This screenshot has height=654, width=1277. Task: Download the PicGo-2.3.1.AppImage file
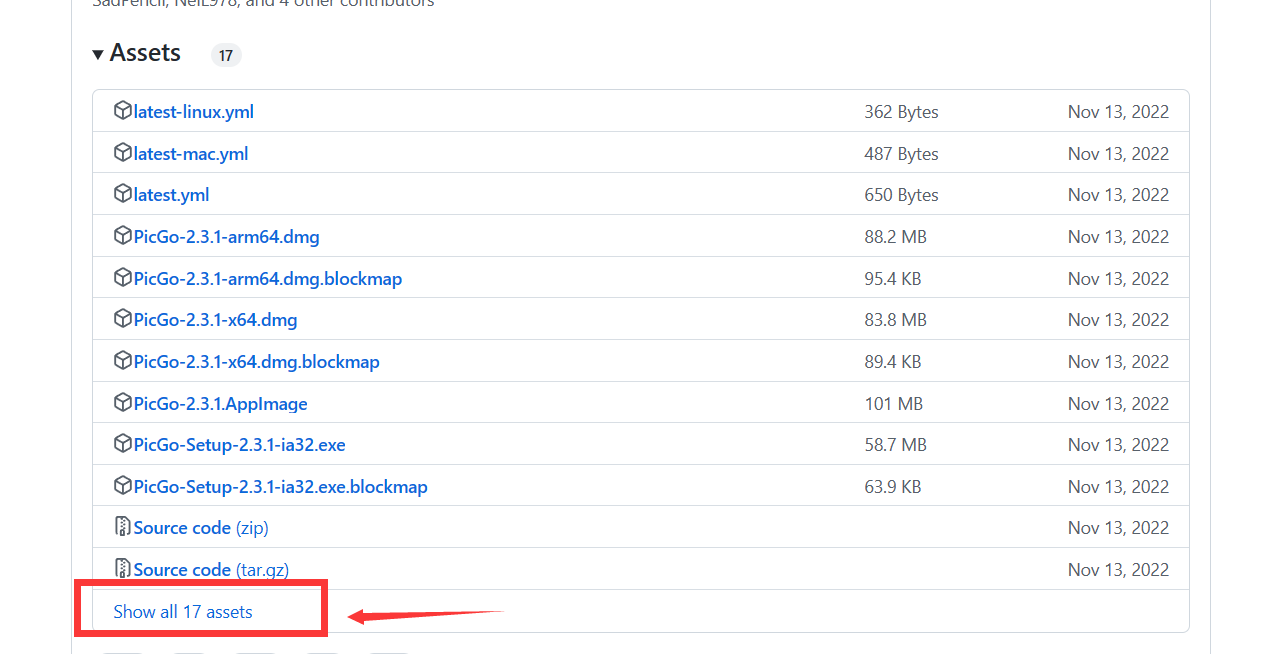220,404
